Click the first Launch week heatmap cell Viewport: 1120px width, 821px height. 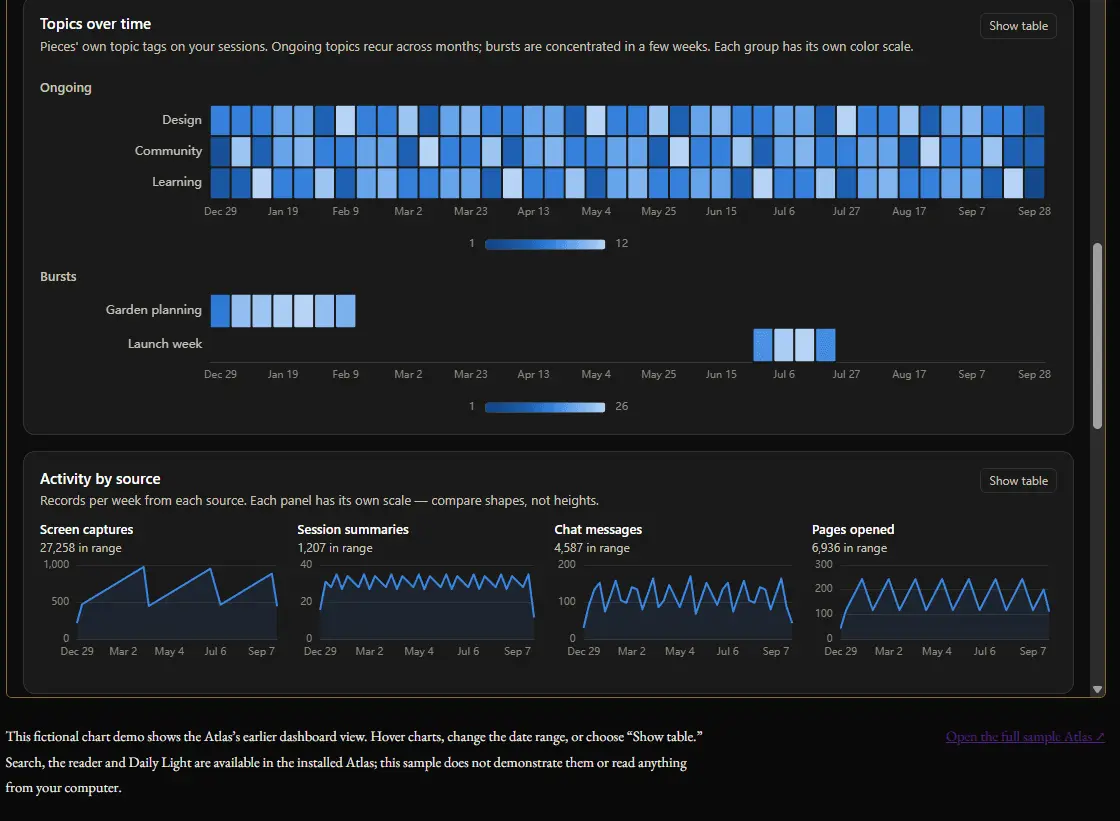click(763, 345)
